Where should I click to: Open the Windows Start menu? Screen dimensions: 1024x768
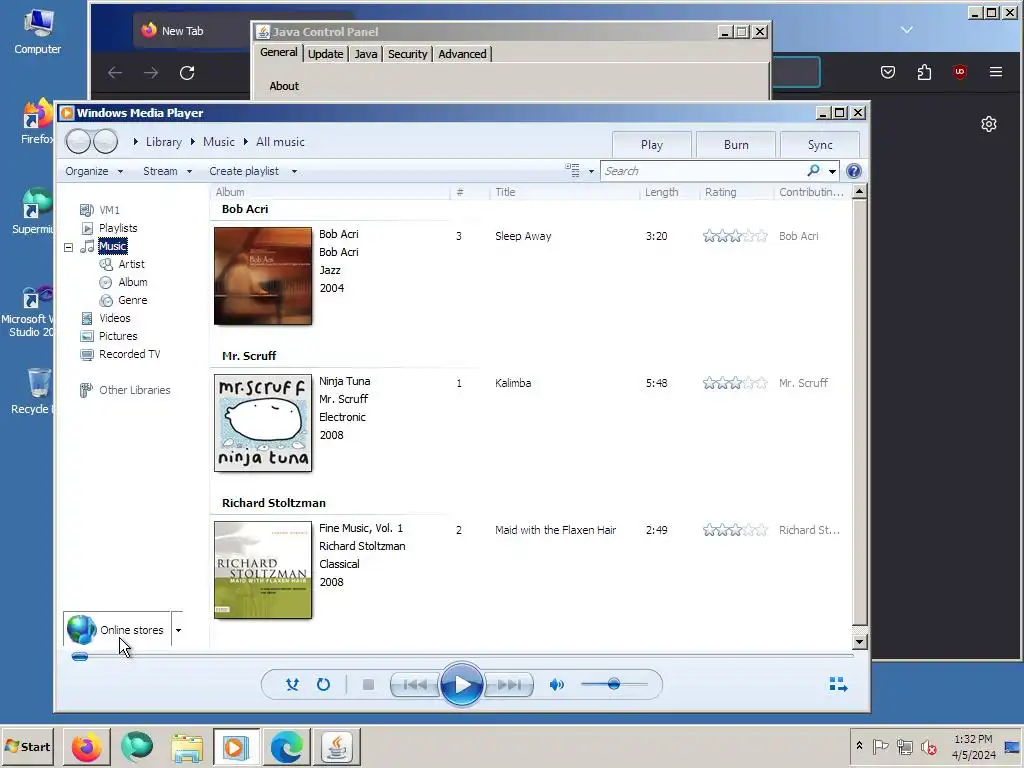(x=27, y=746)
